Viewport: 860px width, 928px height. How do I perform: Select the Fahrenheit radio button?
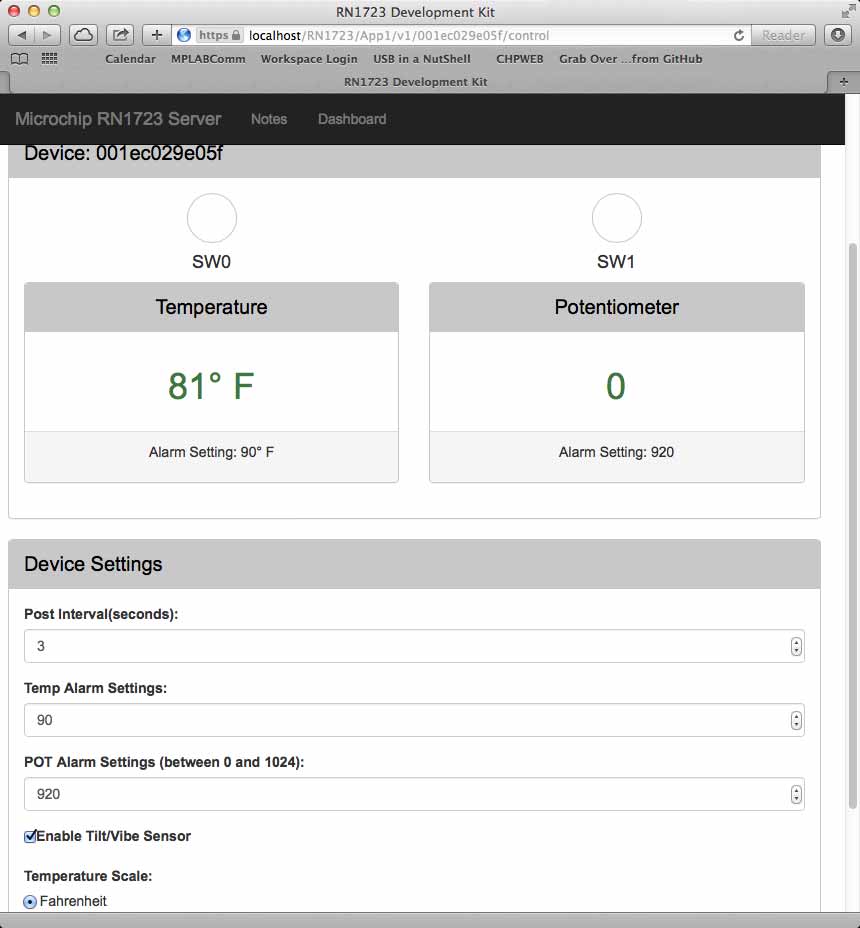click(30, 902)
